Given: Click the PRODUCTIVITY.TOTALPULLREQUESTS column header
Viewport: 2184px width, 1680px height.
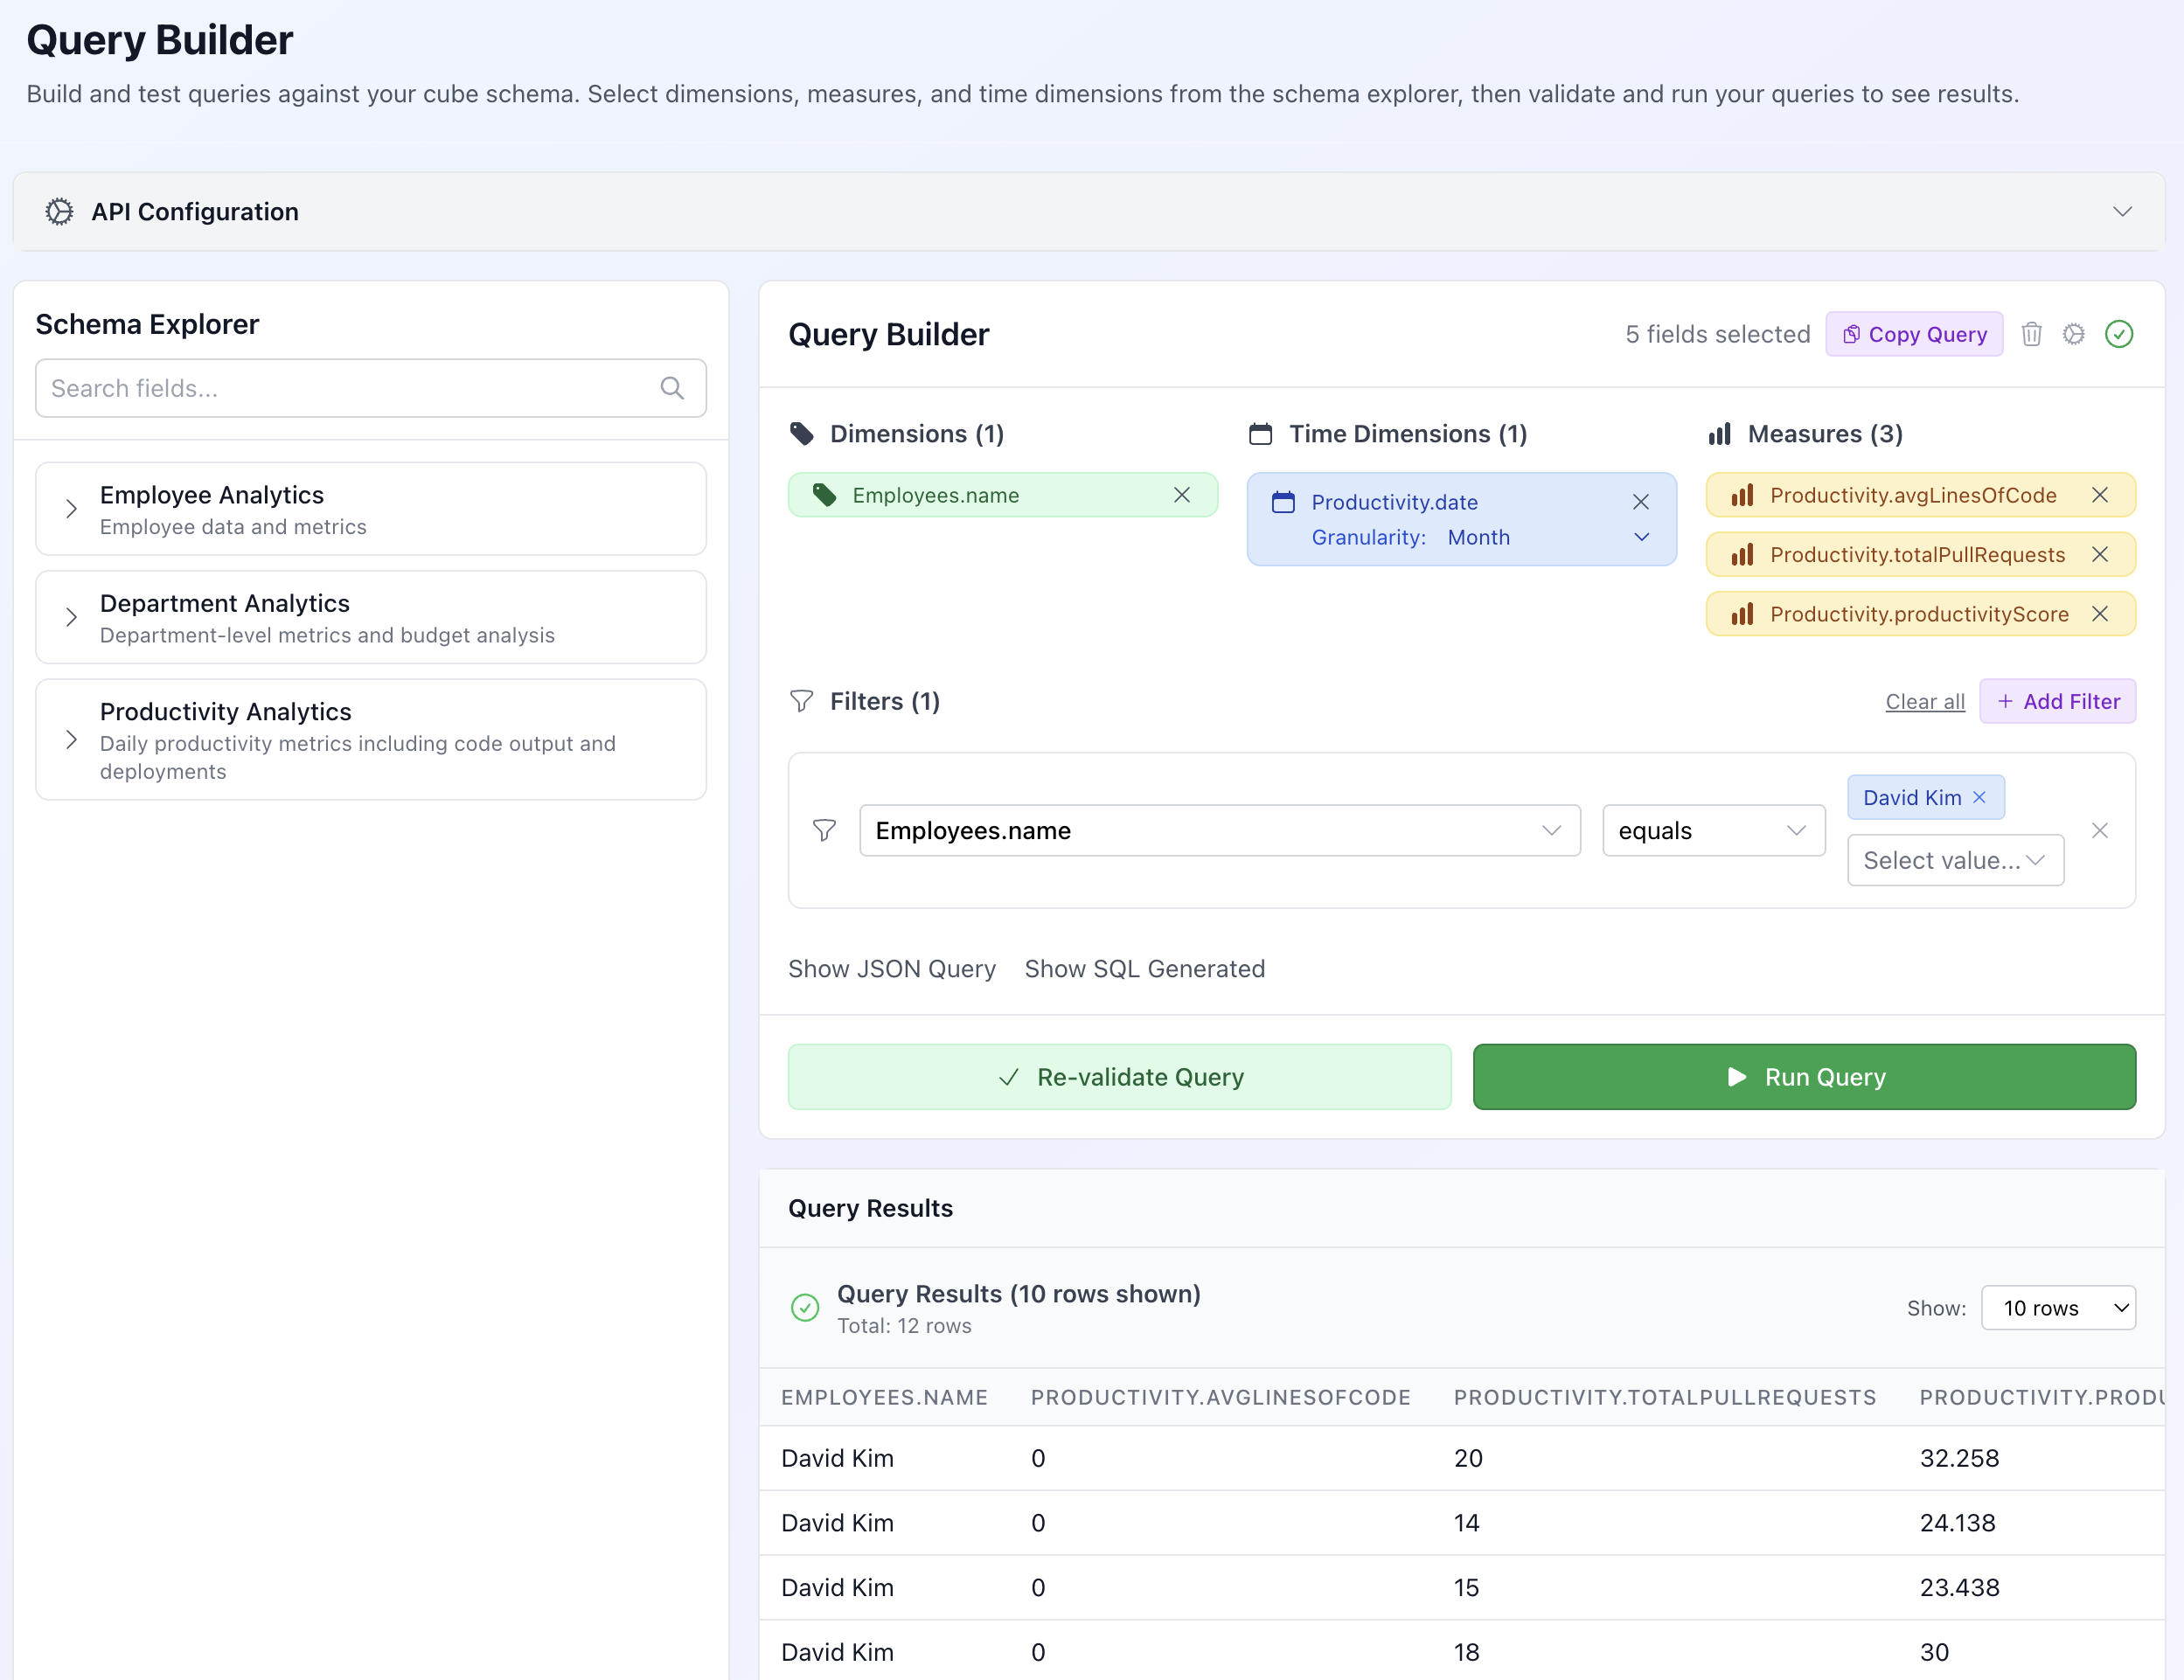Looking at the screenshot, I should click(1665, 1398).
